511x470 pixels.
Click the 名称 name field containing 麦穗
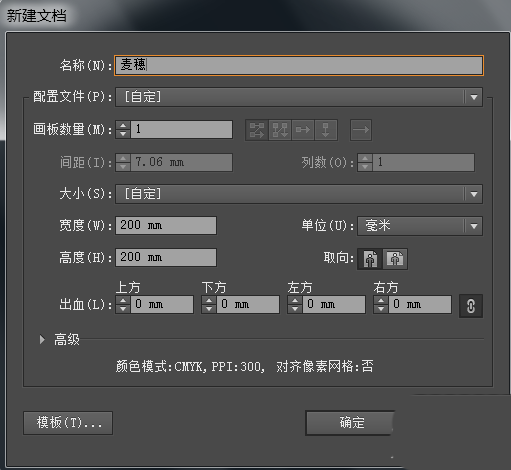tap(299, 65)
